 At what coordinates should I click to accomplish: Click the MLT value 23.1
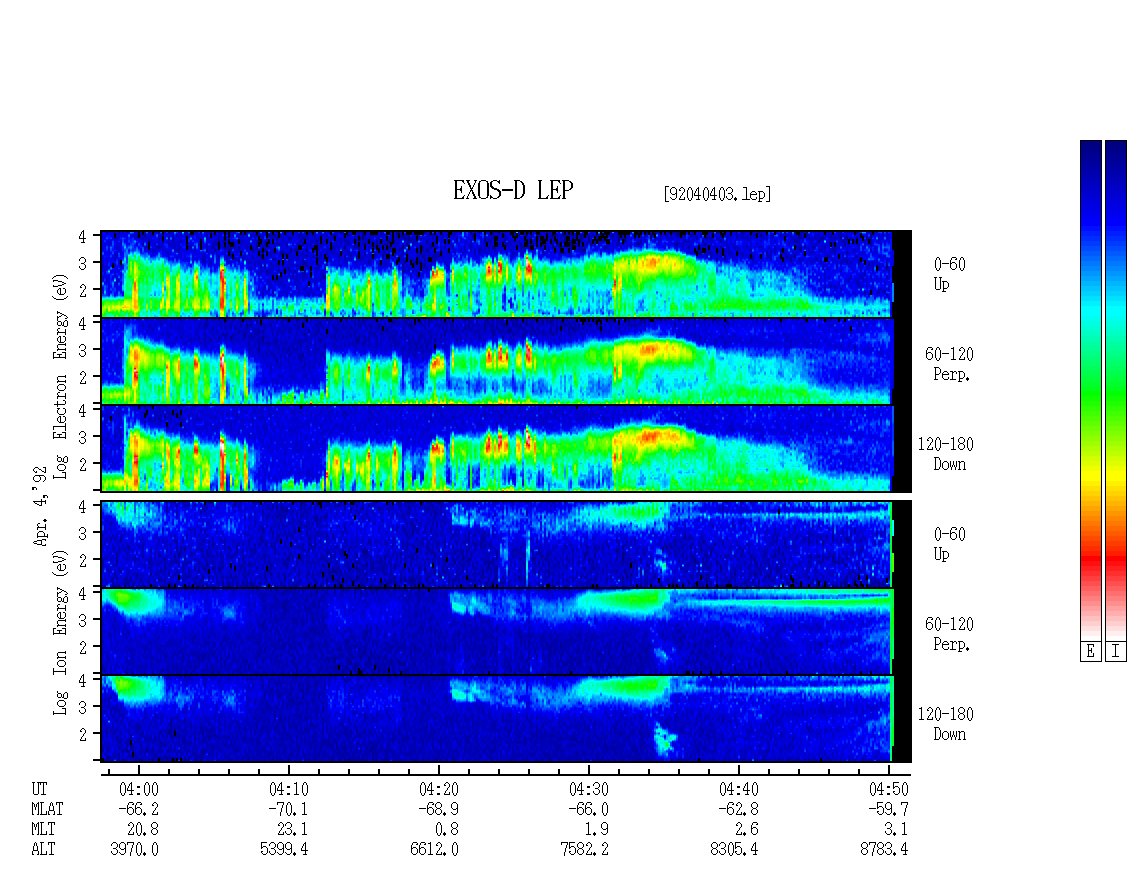point(293,830)
